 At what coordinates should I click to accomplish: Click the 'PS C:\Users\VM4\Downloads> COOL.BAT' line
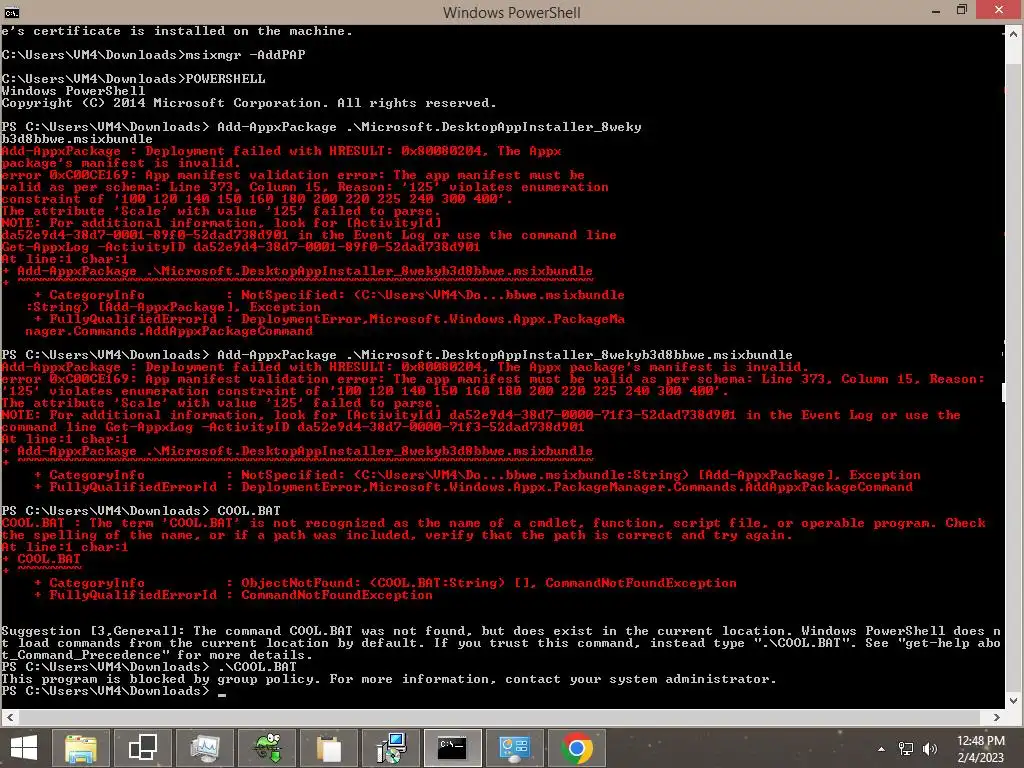coord(141,511)
